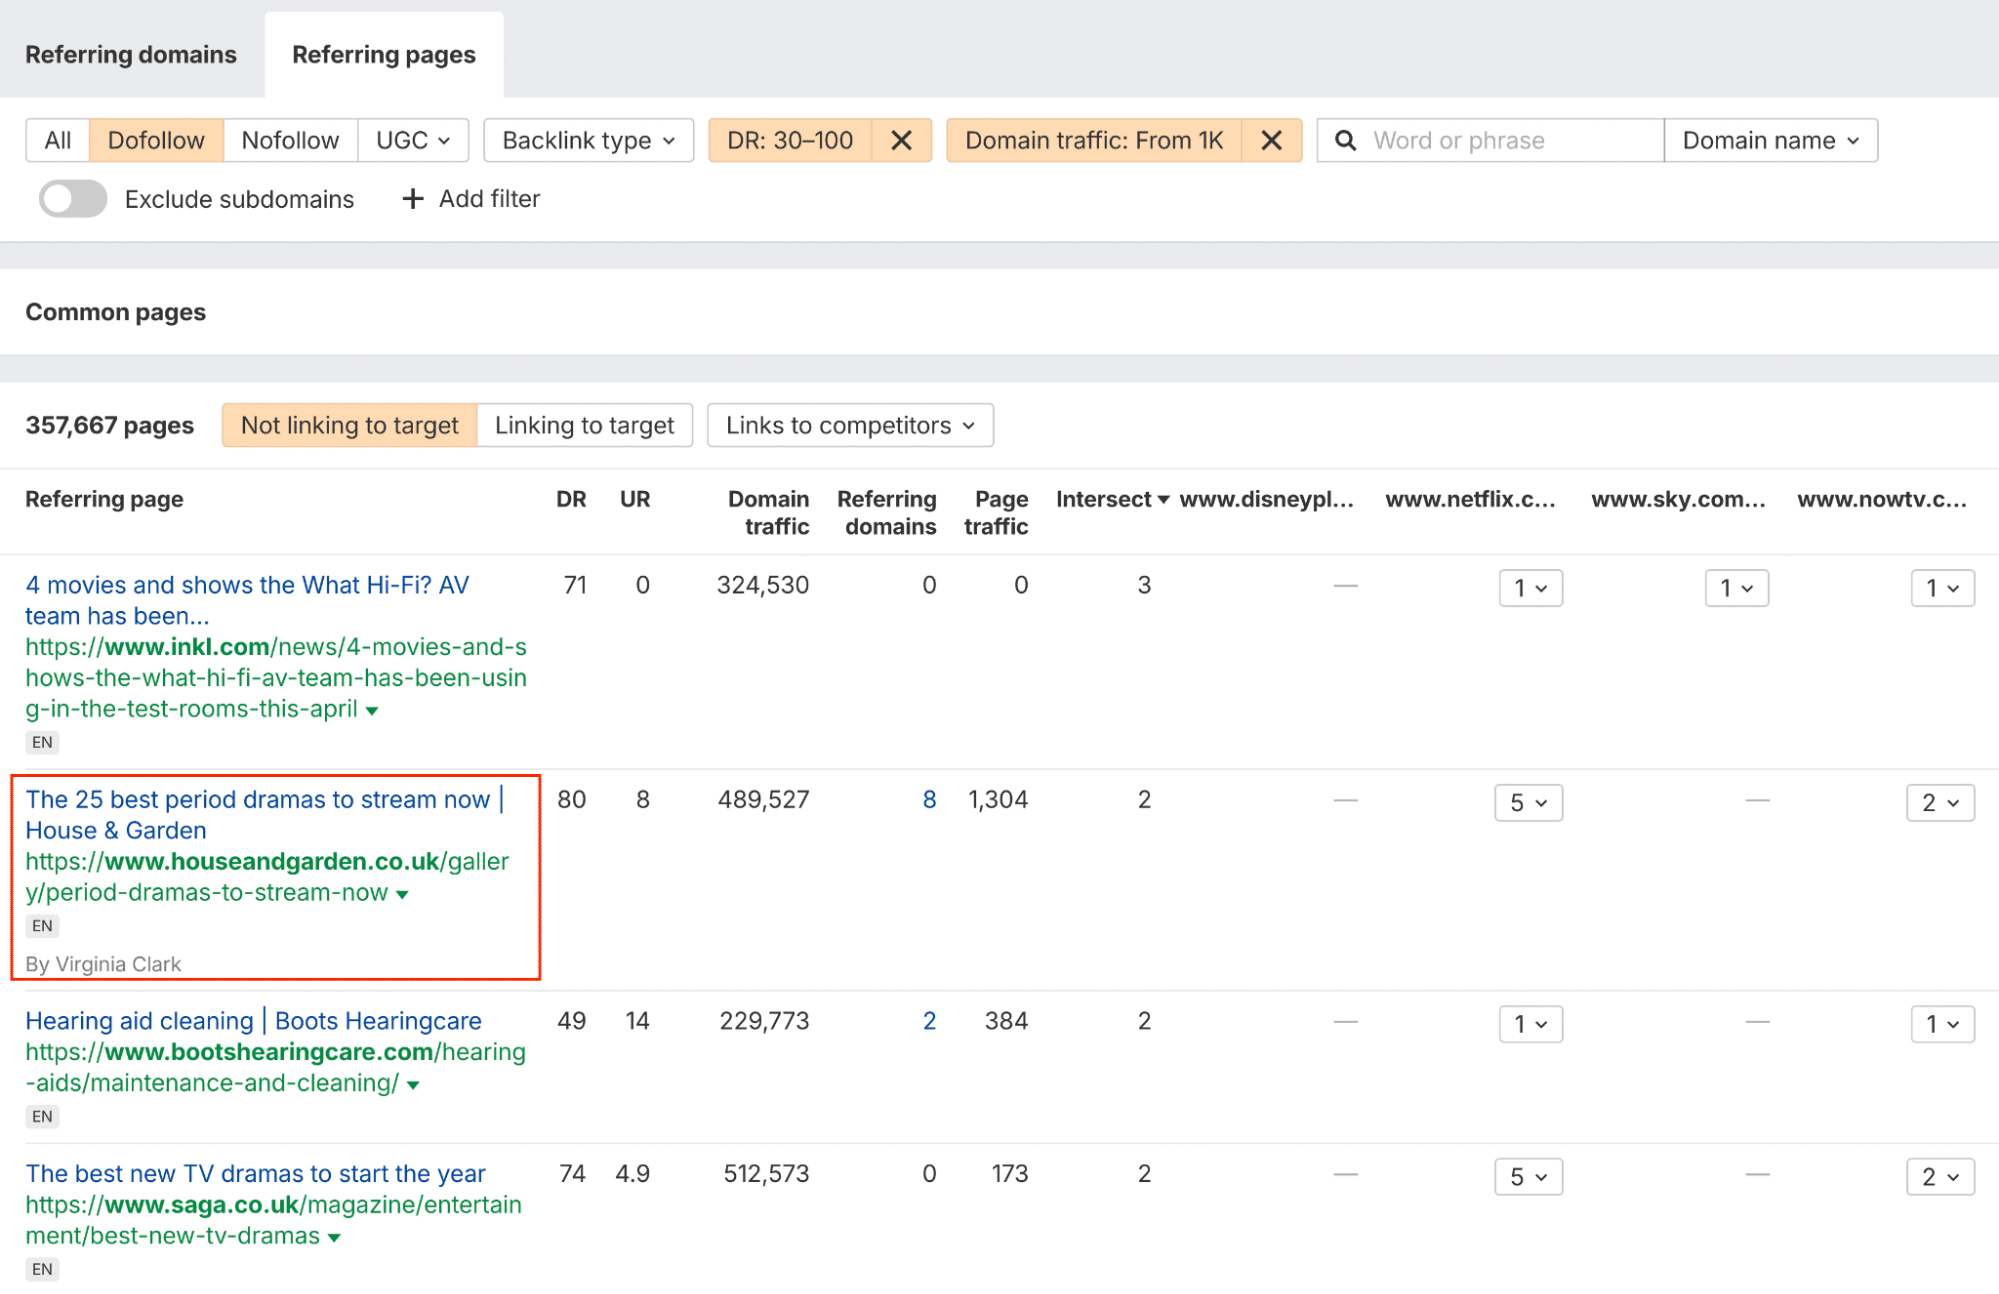
Task: Switch to Referring pages tab
Action: [x=383, y=55]
